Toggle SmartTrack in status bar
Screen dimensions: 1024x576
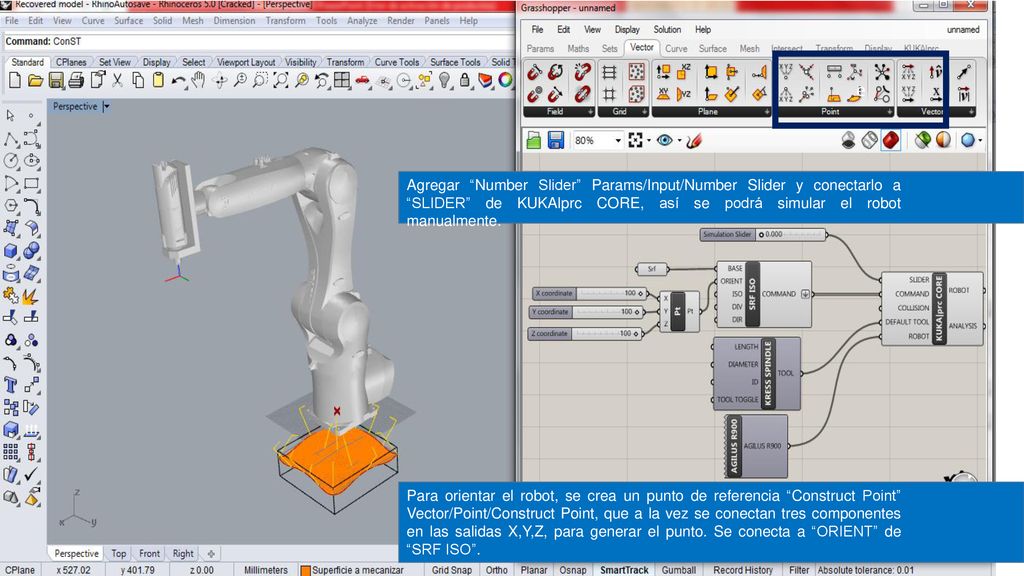[624, 569]
